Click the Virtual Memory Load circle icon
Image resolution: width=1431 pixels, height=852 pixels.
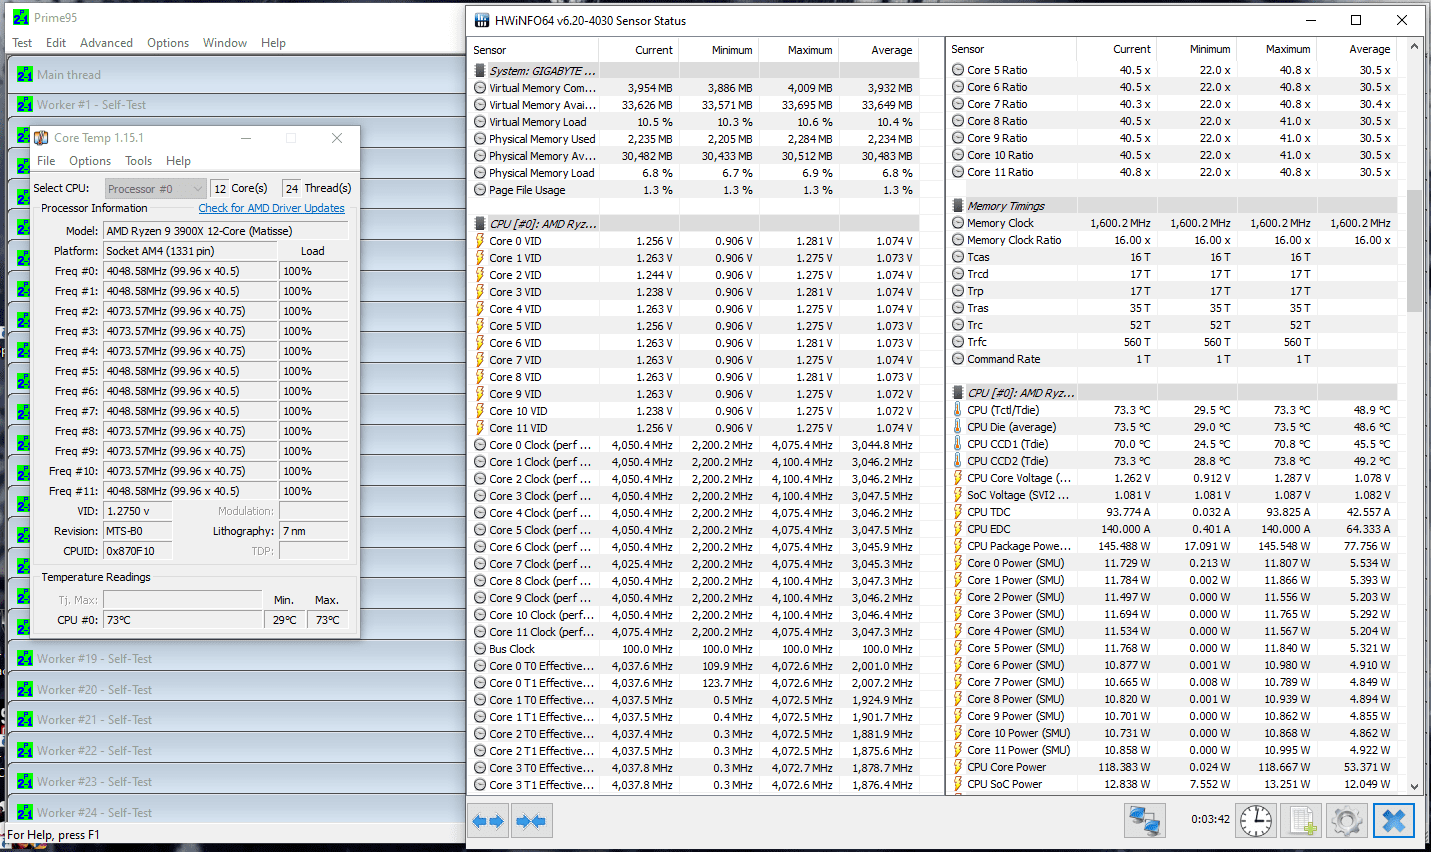pos(480,122)
